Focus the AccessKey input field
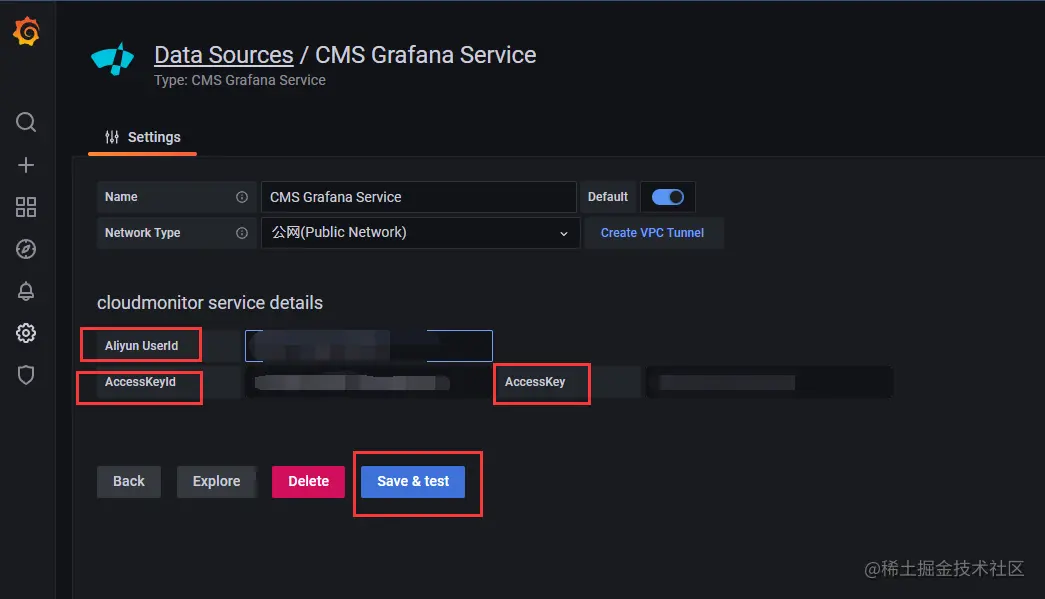The image size is (1045, 599). 770,382
